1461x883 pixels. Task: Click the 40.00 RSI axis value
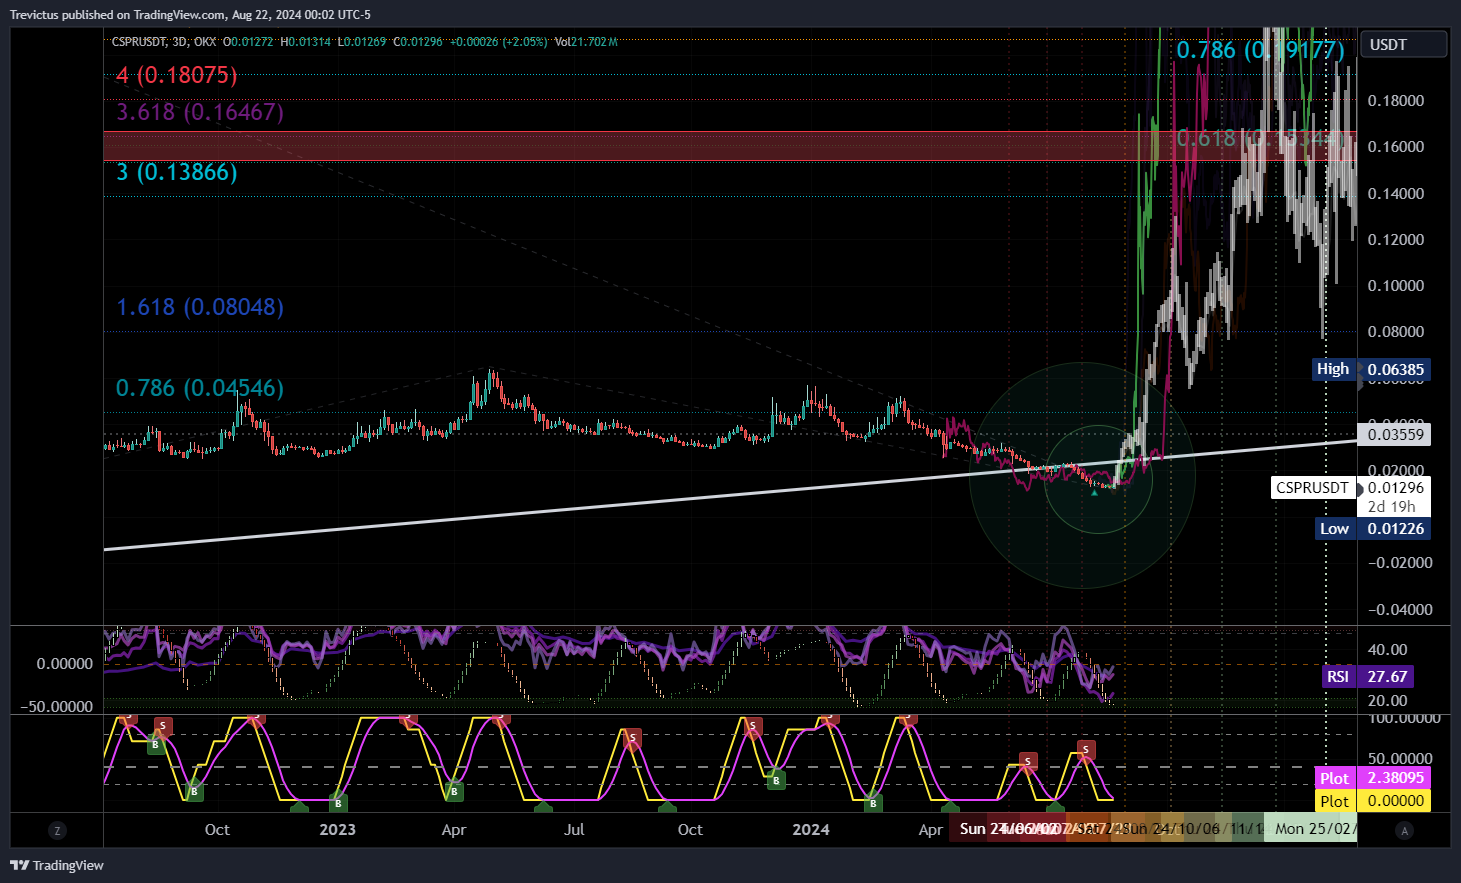(1387, 650)
